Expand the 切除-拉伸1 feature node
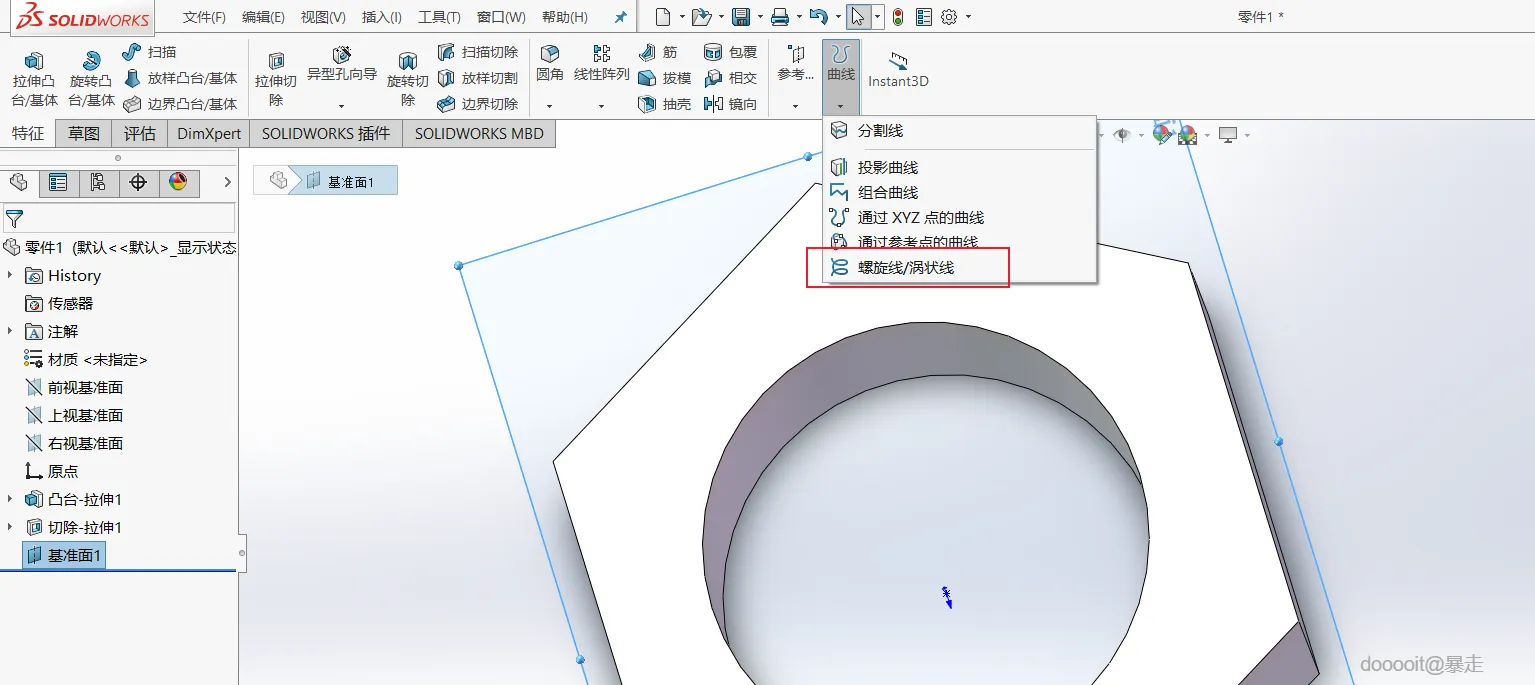 [11, 527]
